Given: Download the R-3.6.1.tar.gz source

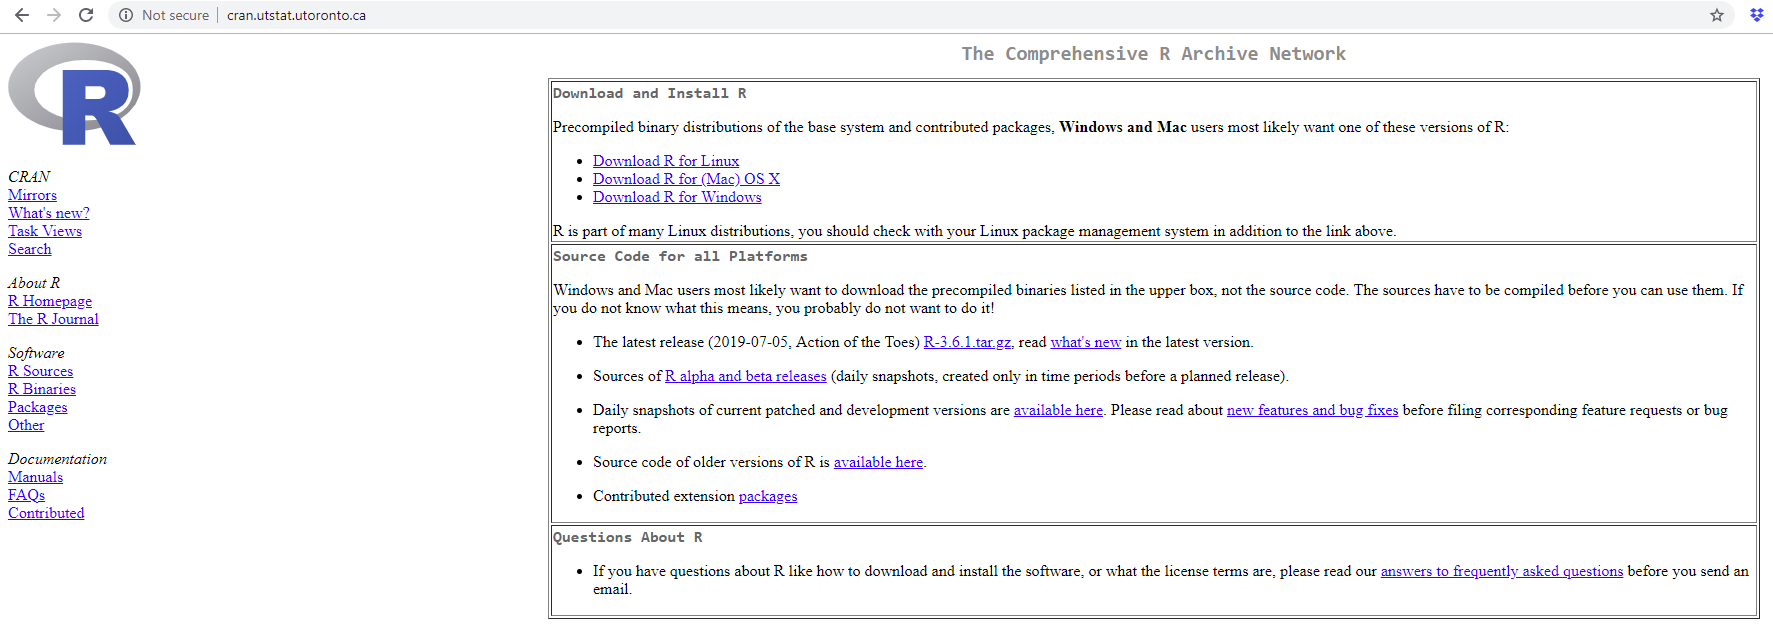Looking at the screenshot, I should [967, 342].
